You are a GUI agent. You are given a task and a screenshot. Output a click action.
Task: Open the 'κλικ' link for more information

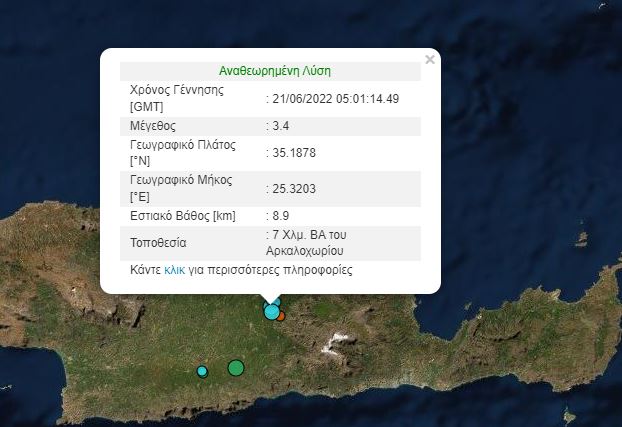174,270
